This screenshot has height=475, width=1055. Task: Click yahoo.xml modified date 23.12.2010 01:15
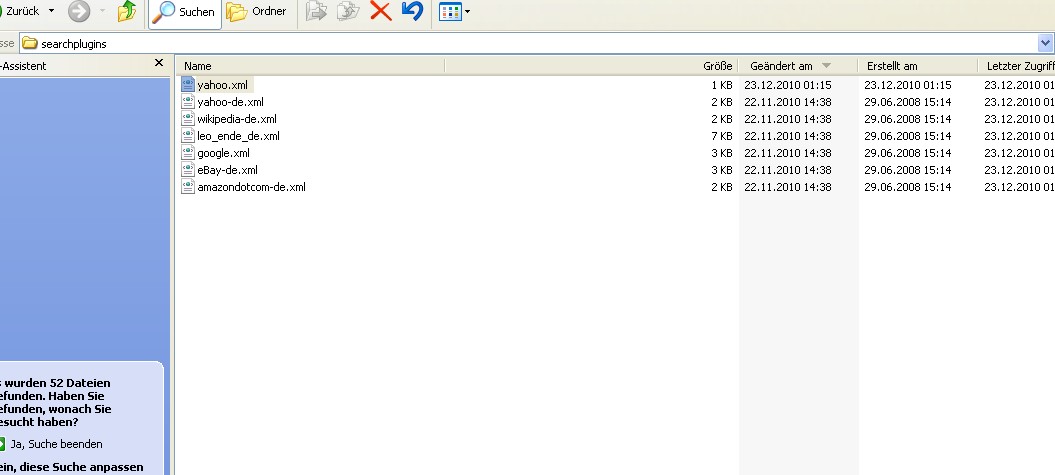click(x=788, y=85)
